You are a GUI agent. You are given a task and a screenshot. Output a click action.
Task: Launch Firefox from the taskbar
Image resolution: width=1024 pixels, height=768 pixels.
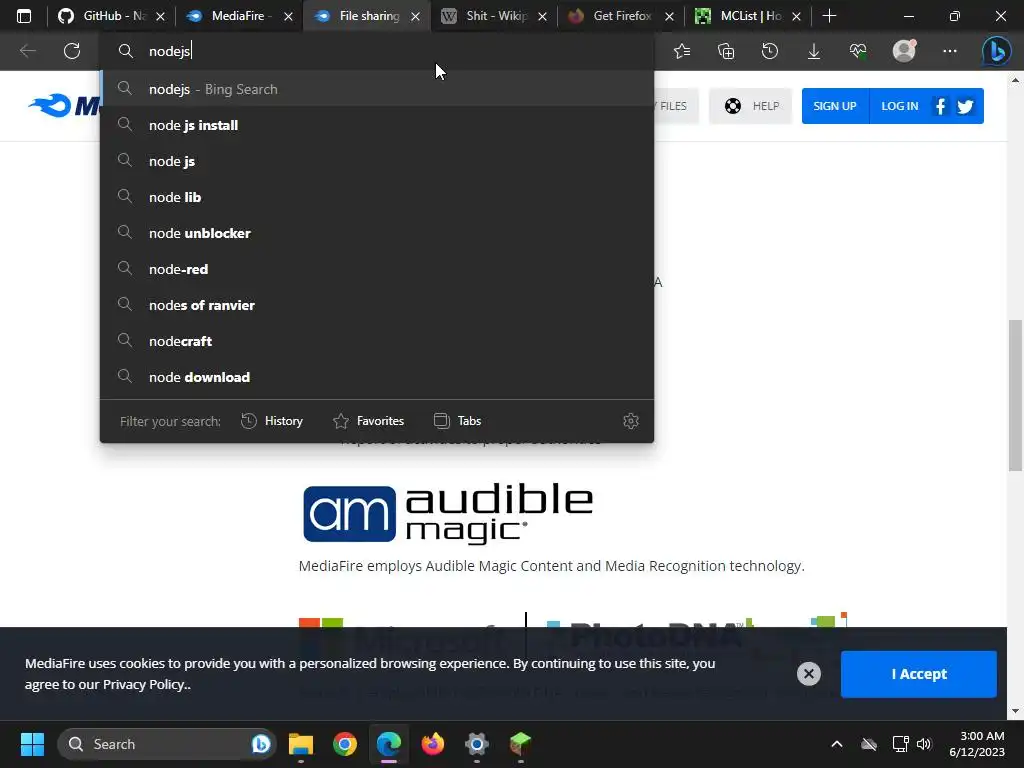click(432, 744)
